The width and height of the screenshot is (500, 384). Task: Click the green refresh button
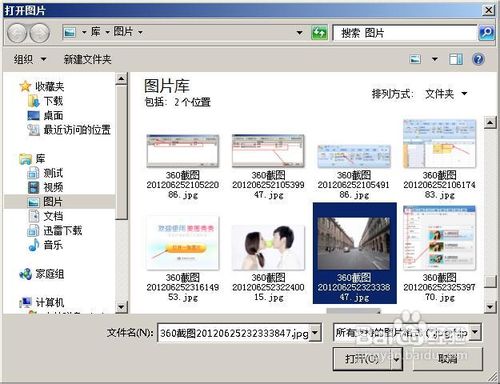[319, 33]
